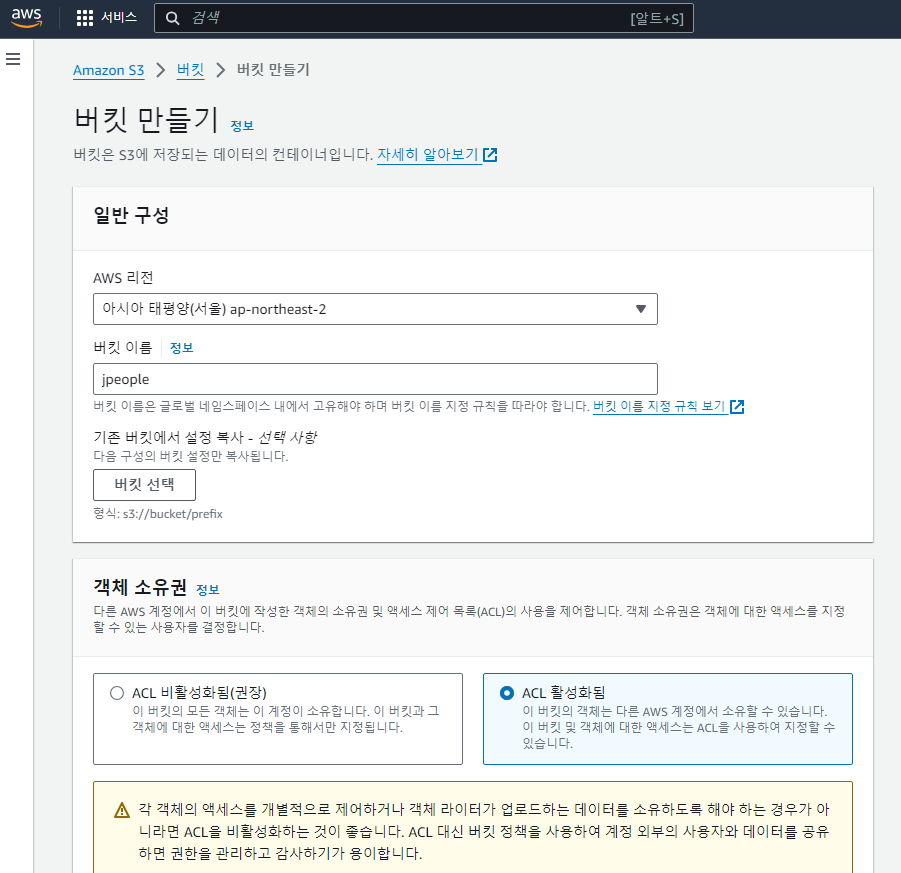
Task: Open the hamburger side navigation menu
Action: 13,59
